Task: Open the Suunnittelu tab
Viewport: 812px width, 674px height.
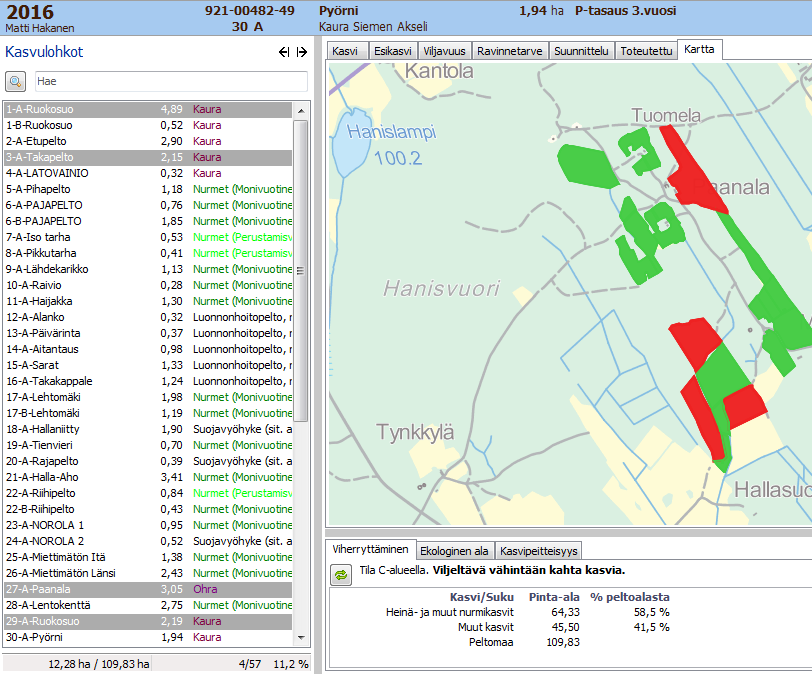Action: point(581,51)
